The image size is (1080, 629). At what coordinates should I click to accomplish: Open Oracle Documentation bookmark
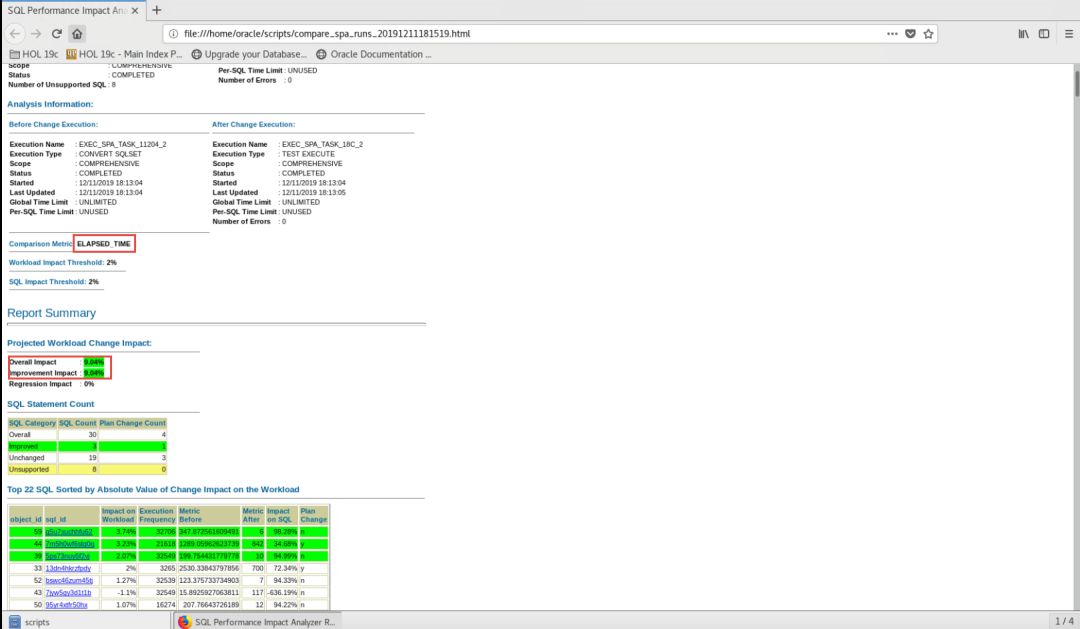pos(374,54)
